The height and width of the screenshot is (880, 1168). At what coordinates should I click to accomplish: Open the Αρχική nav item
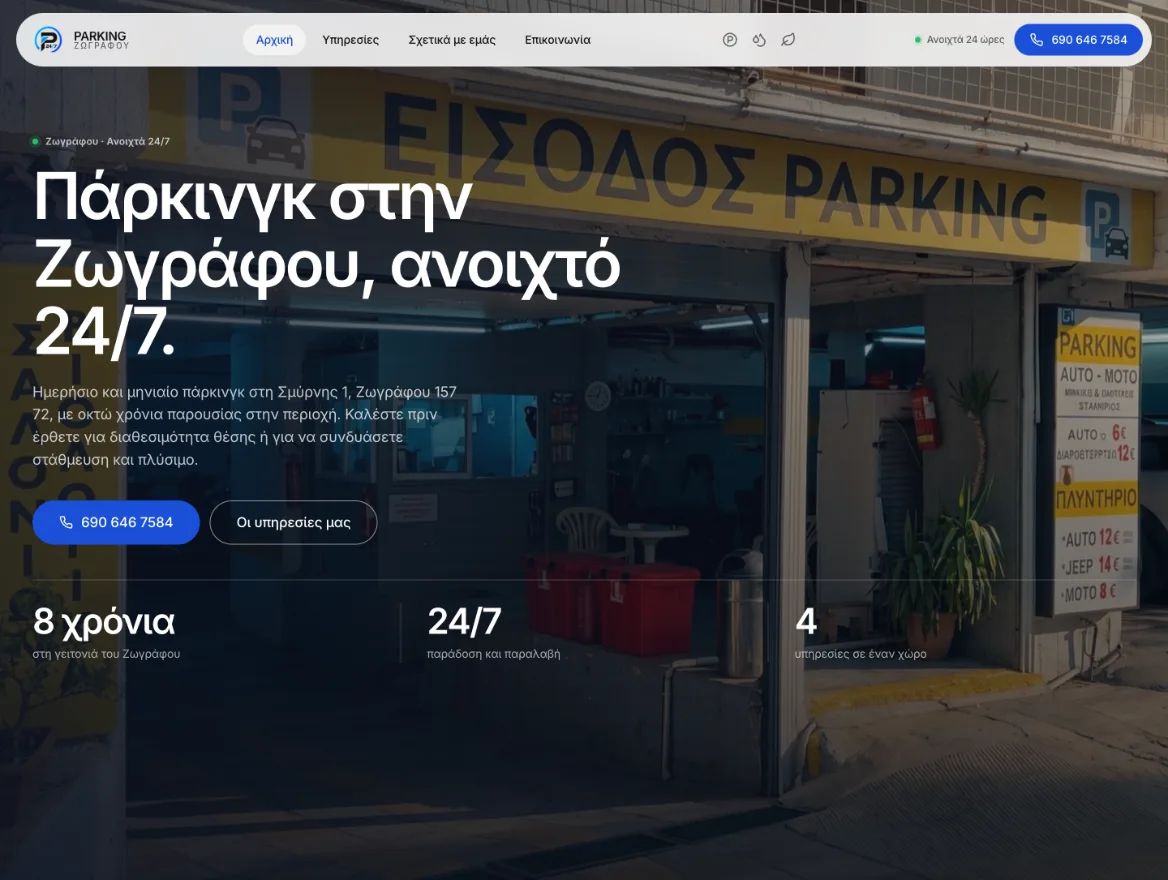pos(274,40)
